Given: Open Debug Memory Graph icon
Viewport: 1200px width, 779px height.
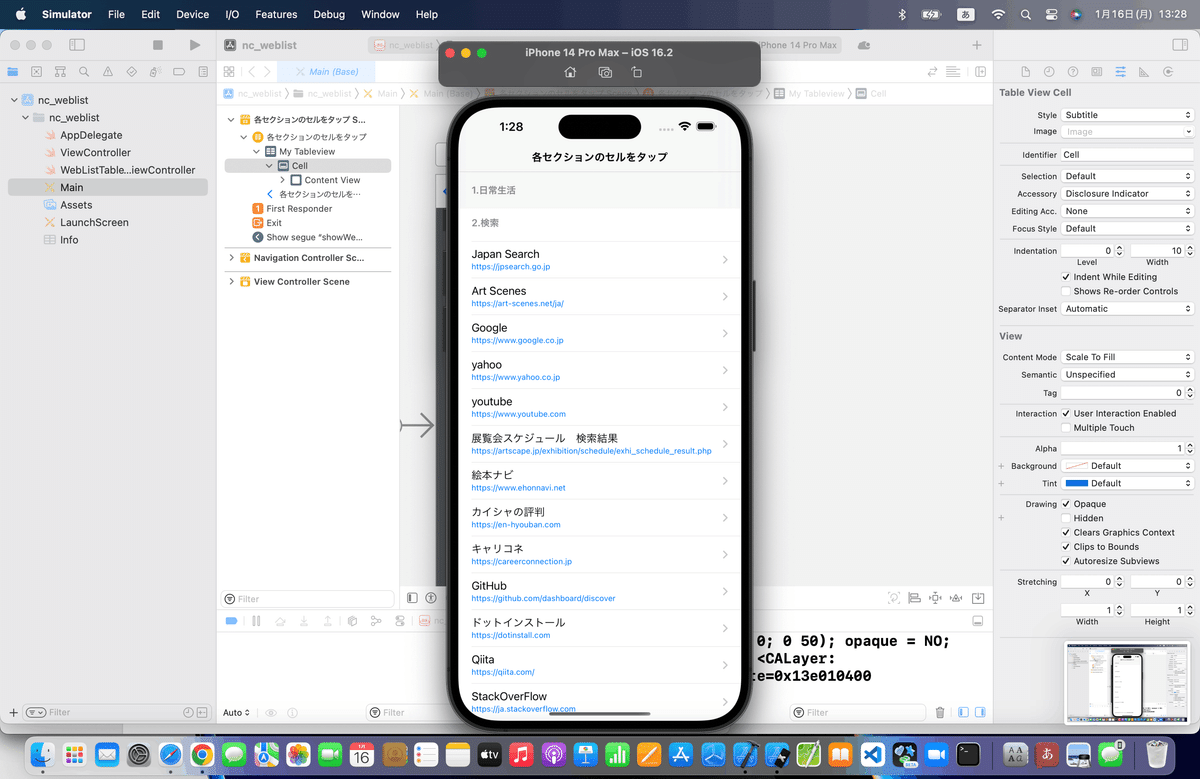Looking at the screenshot, I should 376,621.
